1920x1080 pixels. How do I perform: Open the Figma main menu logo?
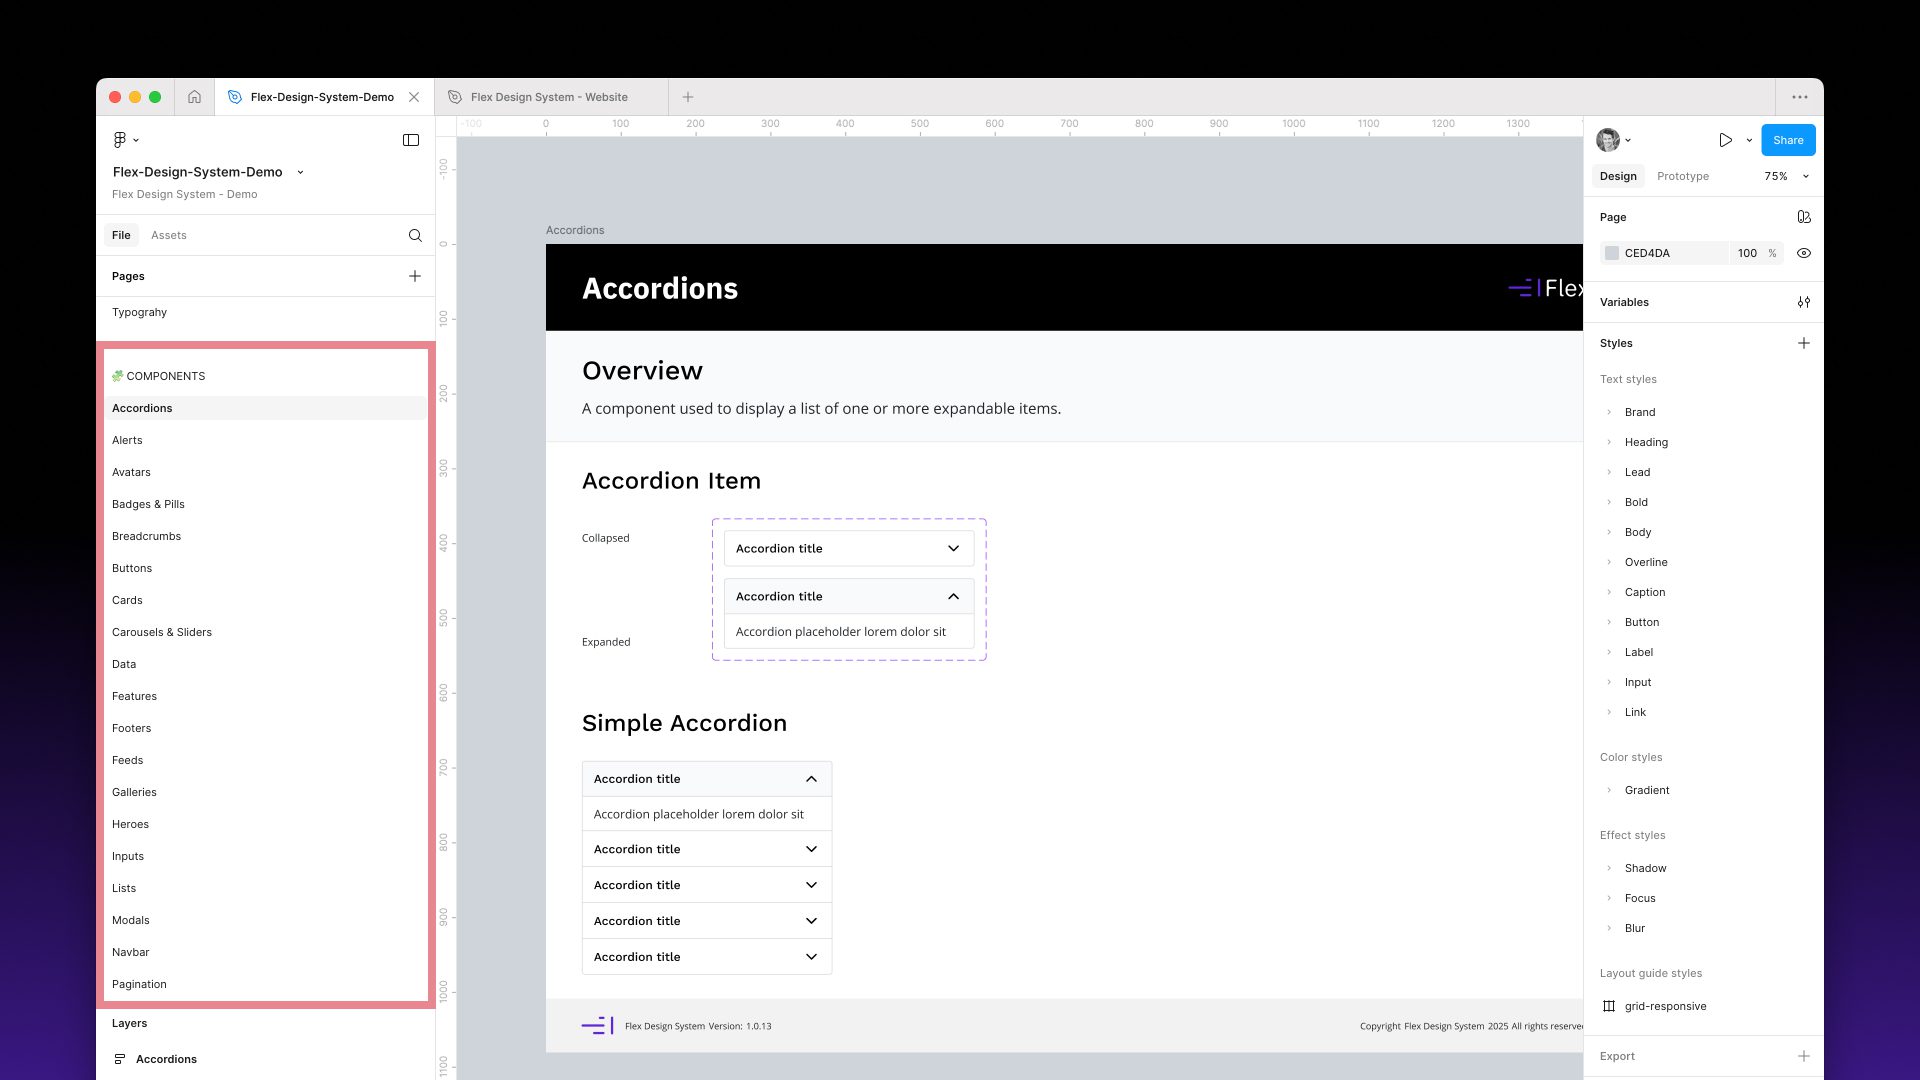point(120,140)
